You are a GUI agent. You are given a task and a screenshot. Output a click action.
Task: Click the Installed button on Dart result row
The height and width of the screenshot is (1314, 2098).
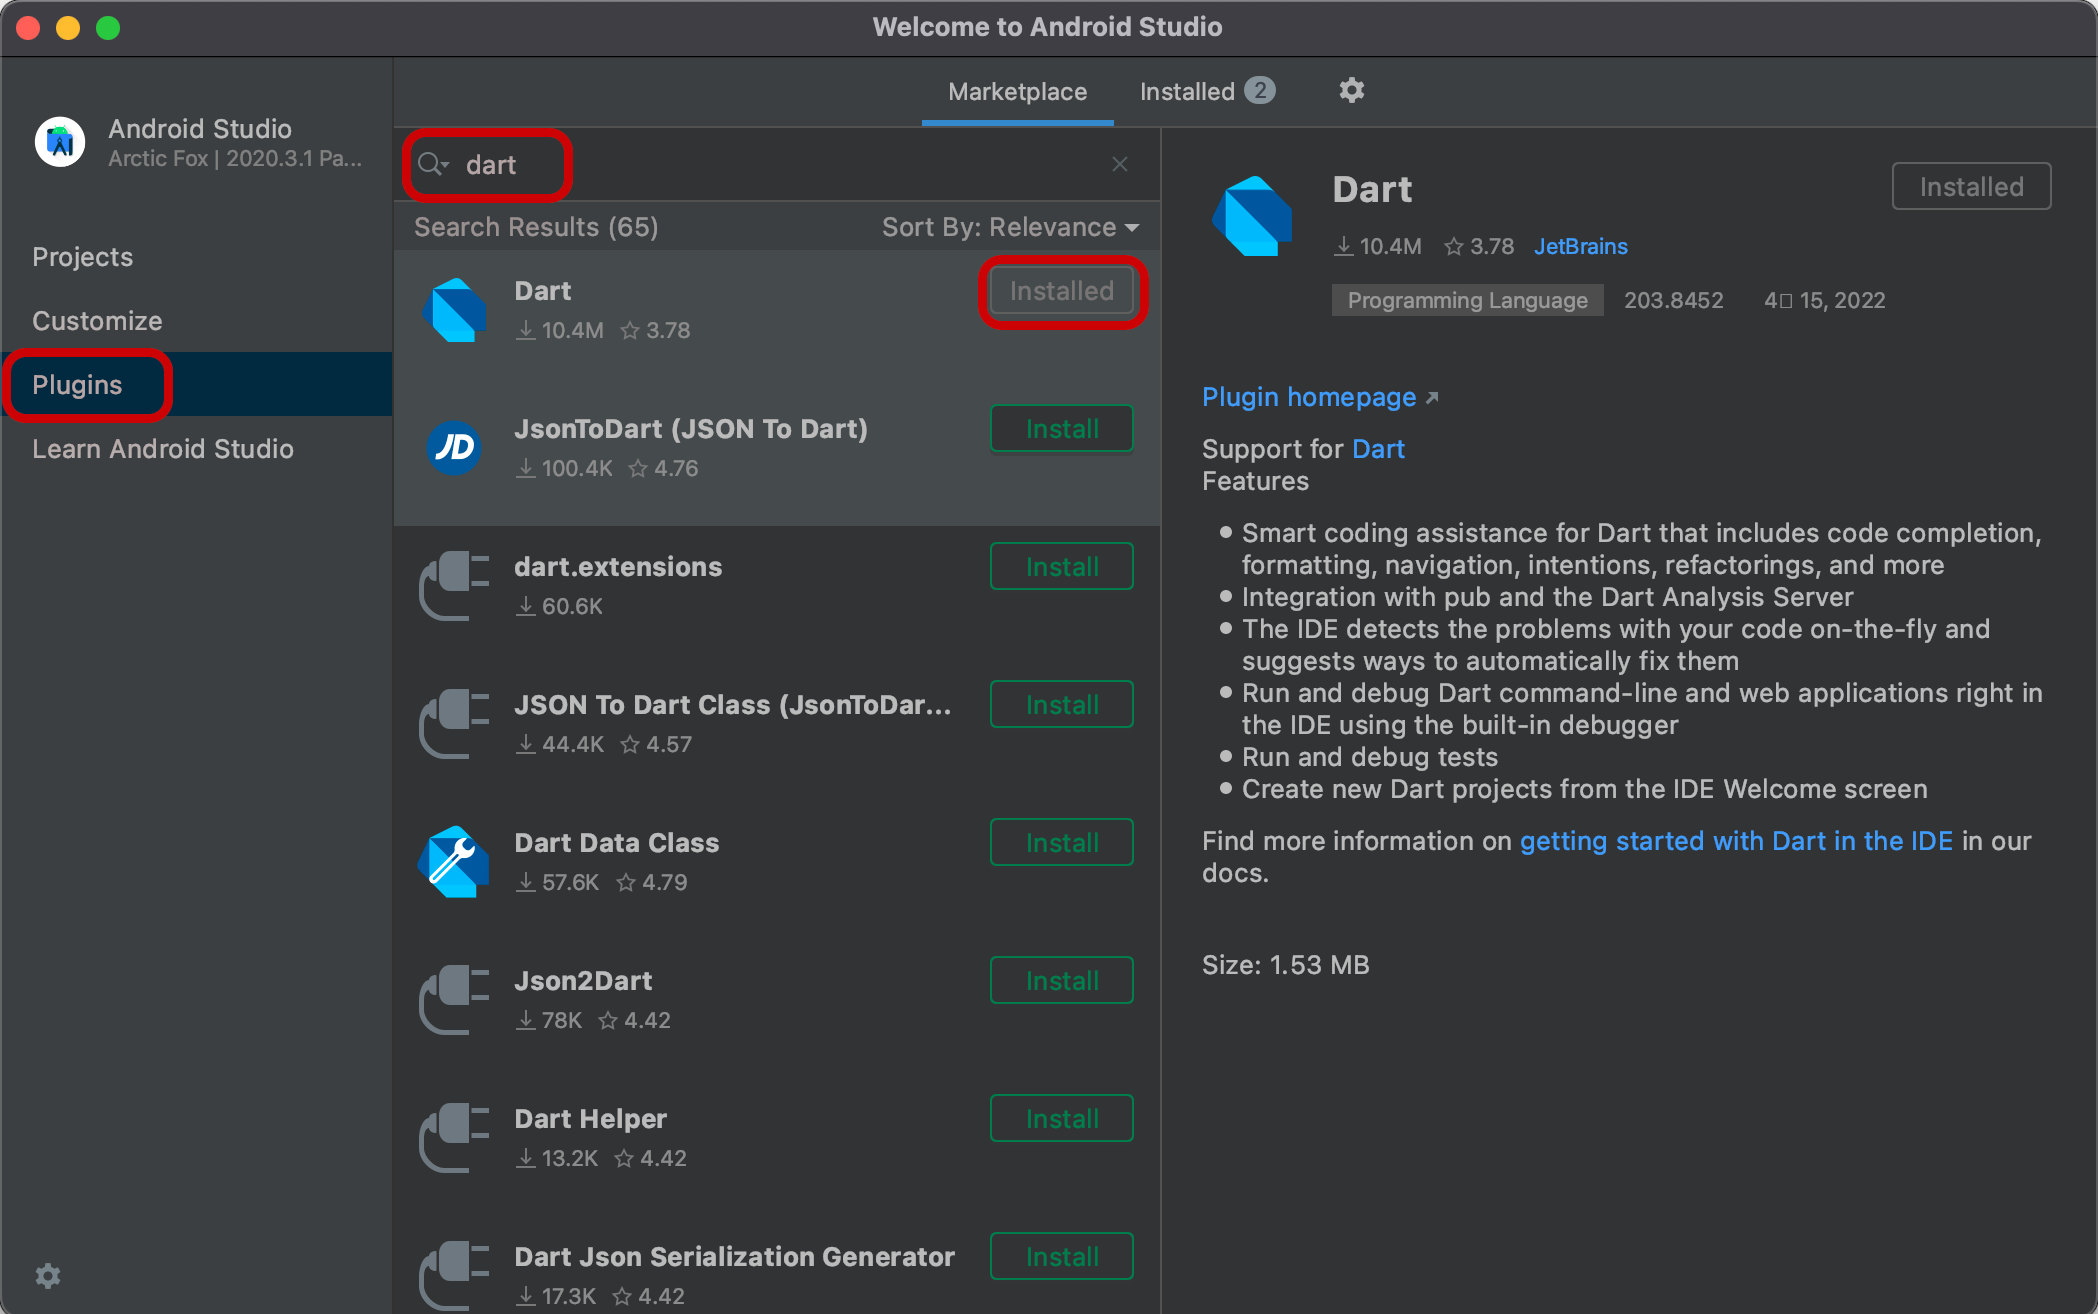pos(1061,291)
